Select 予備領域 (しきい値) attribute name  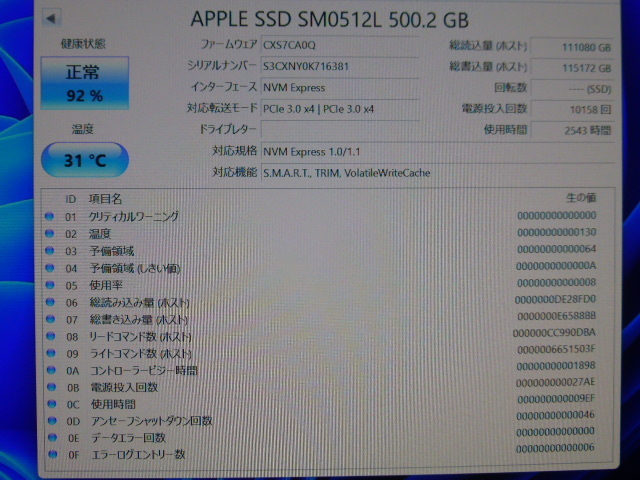click(x=135, y=269)
